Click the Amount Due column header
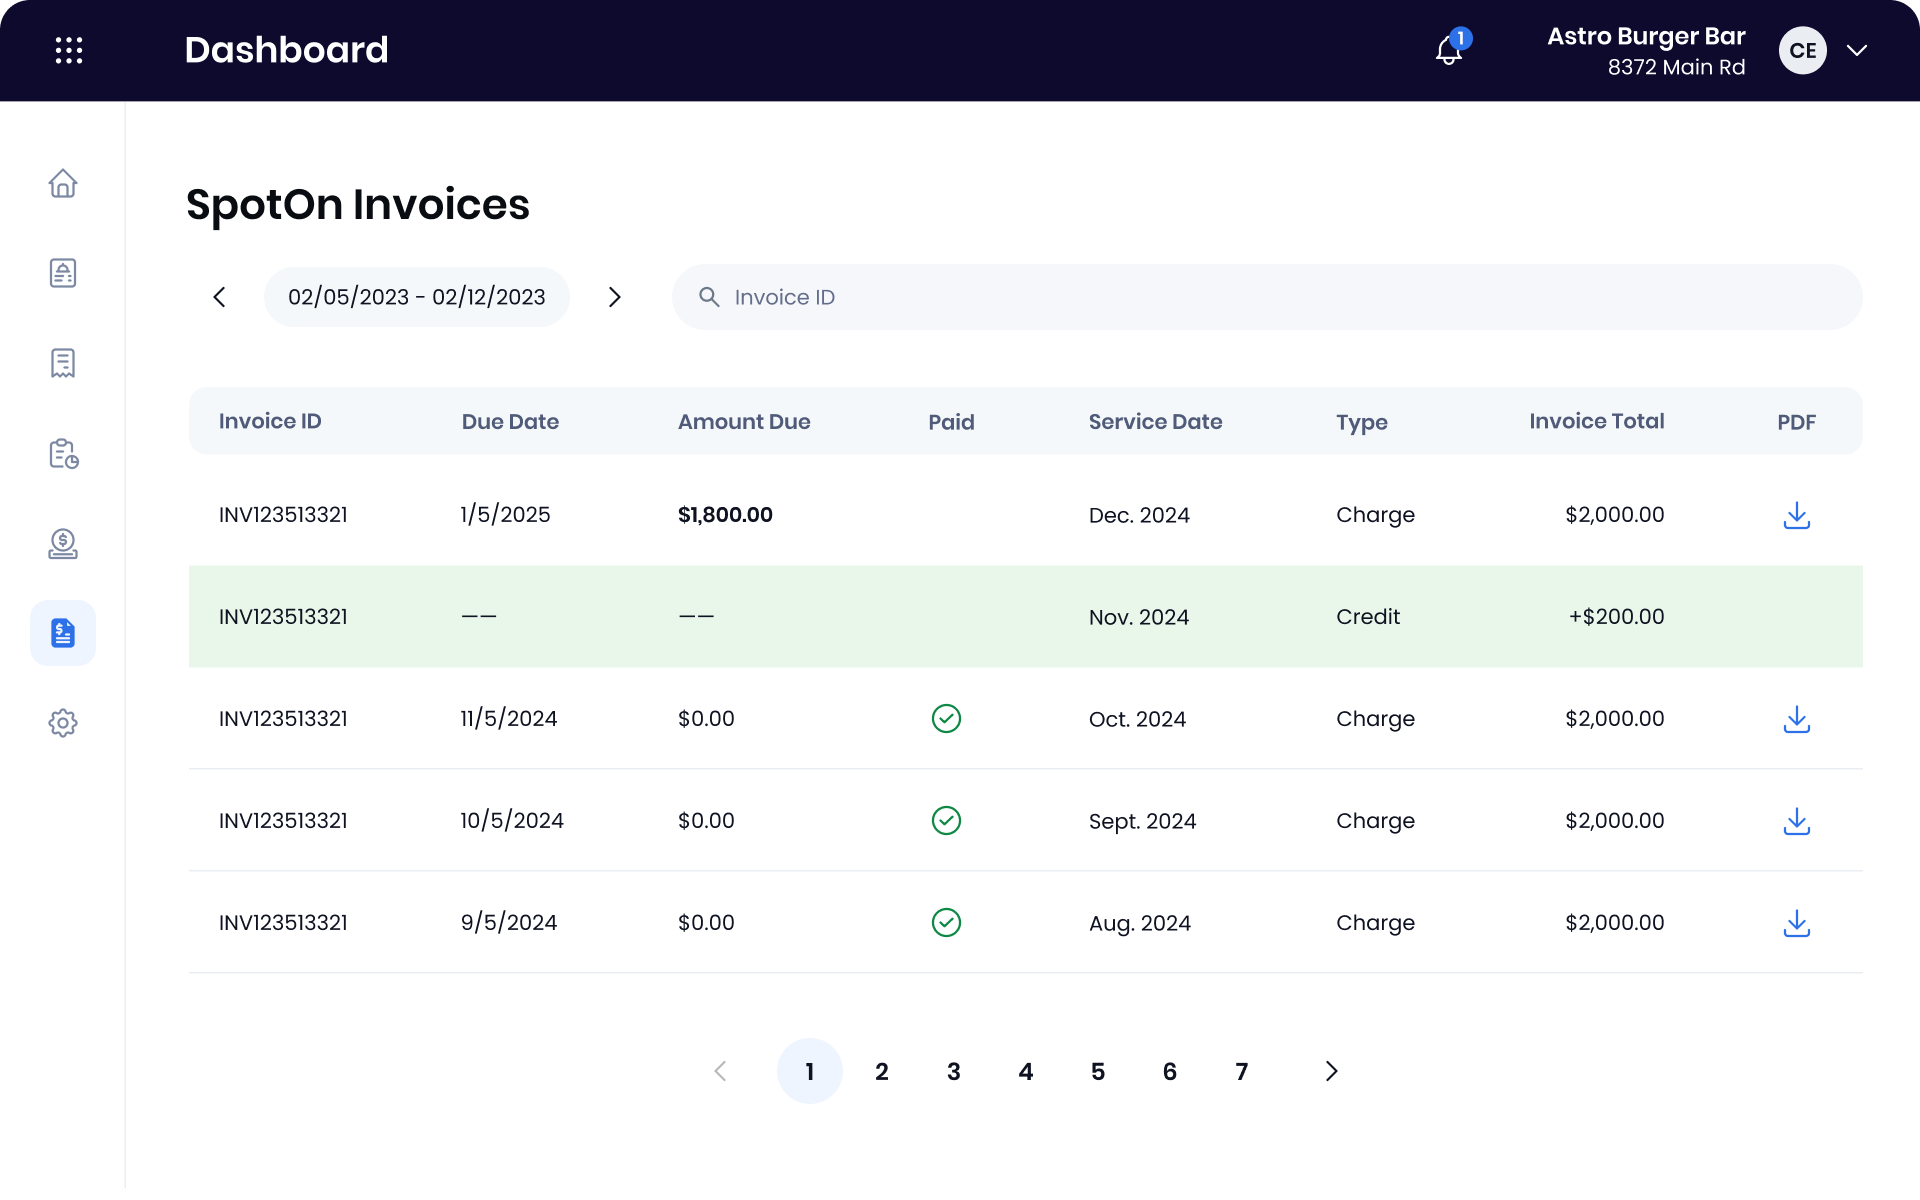The height and width of the screenshot is (1200, 1920). coord(744,422)
